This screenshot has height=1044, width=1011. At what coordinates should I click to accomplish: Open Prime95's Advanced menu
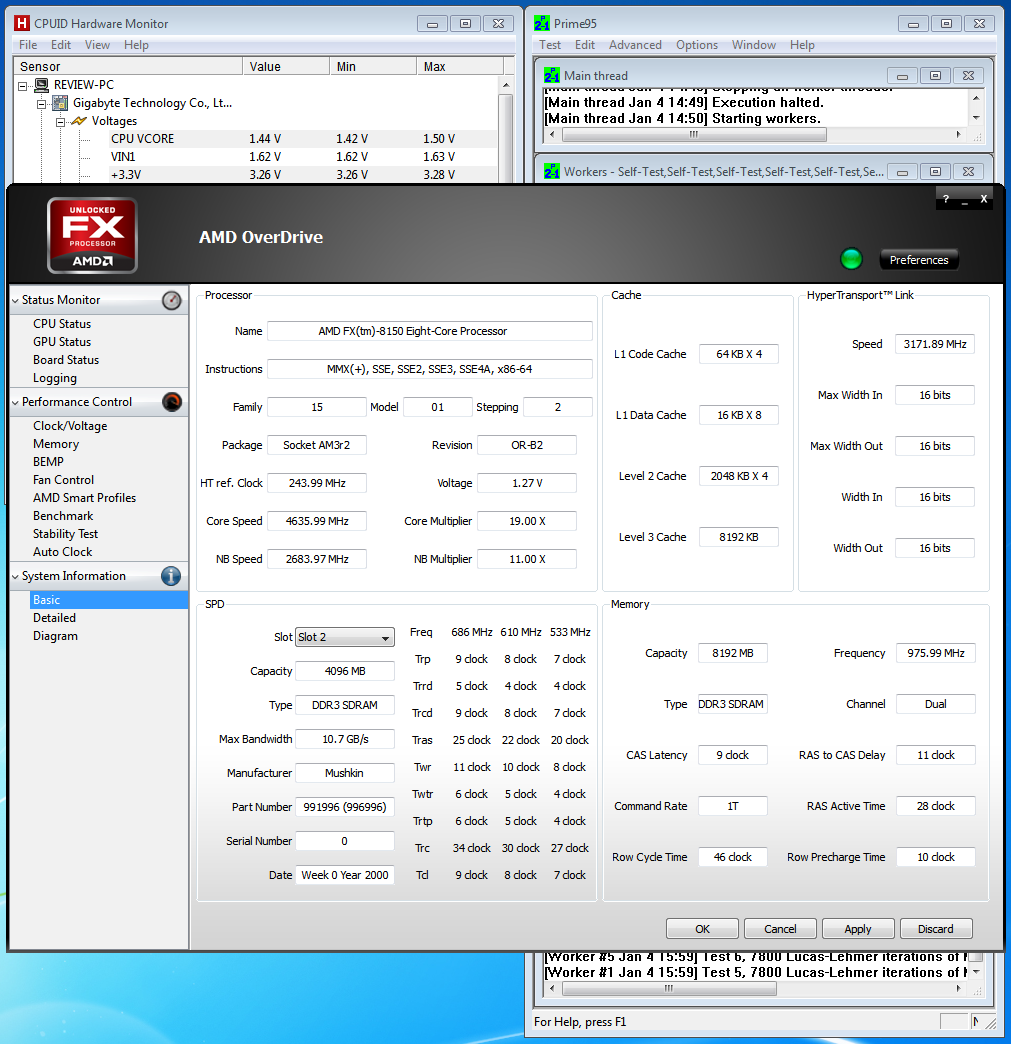637,44
